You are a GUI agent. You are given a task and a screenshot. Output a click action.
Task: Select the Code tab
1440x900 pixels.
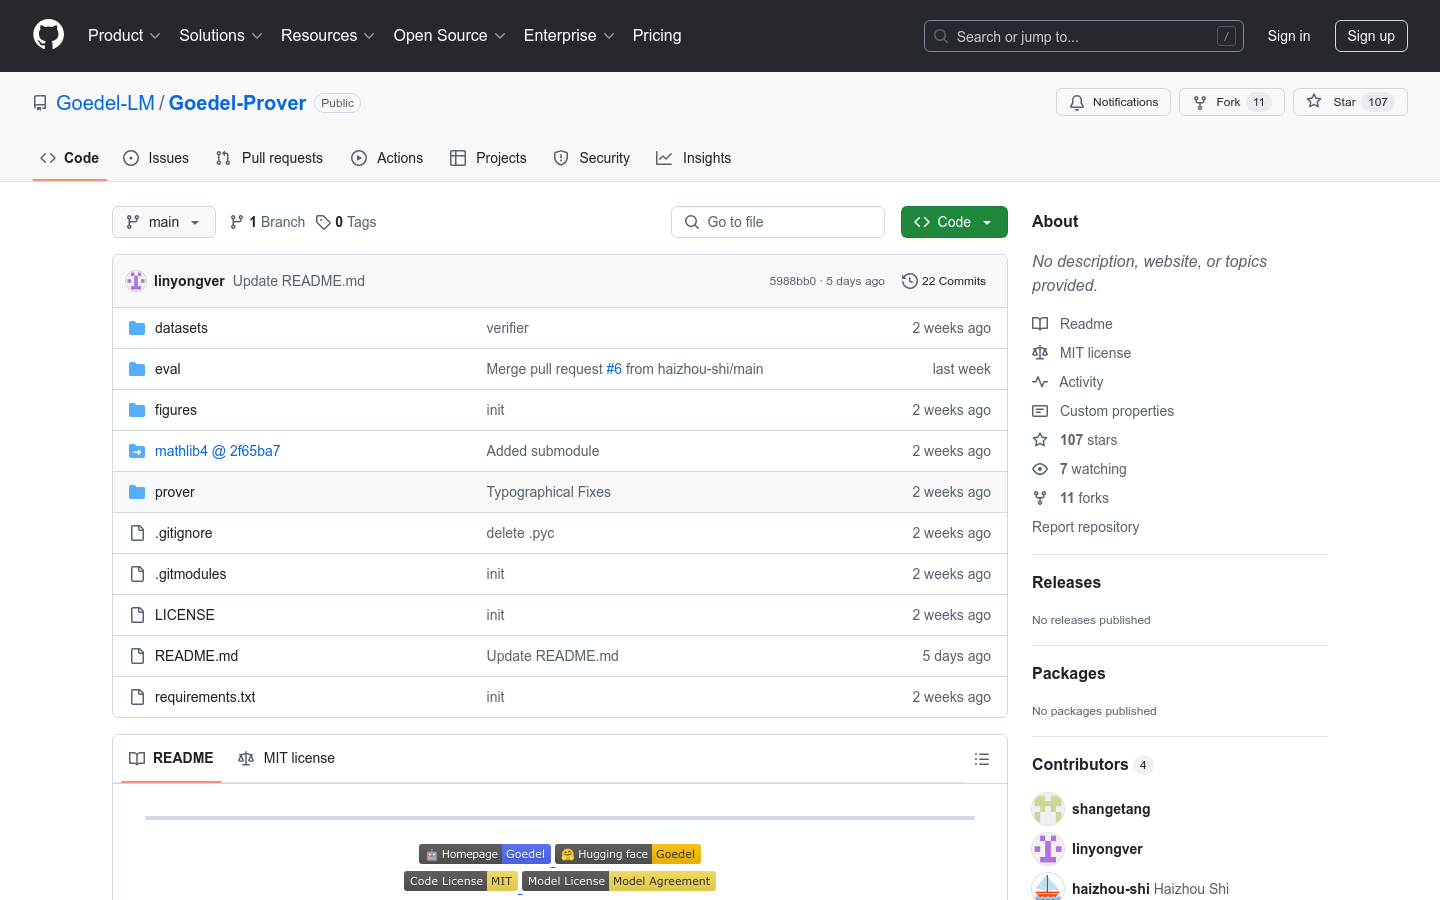pos(70,158)
